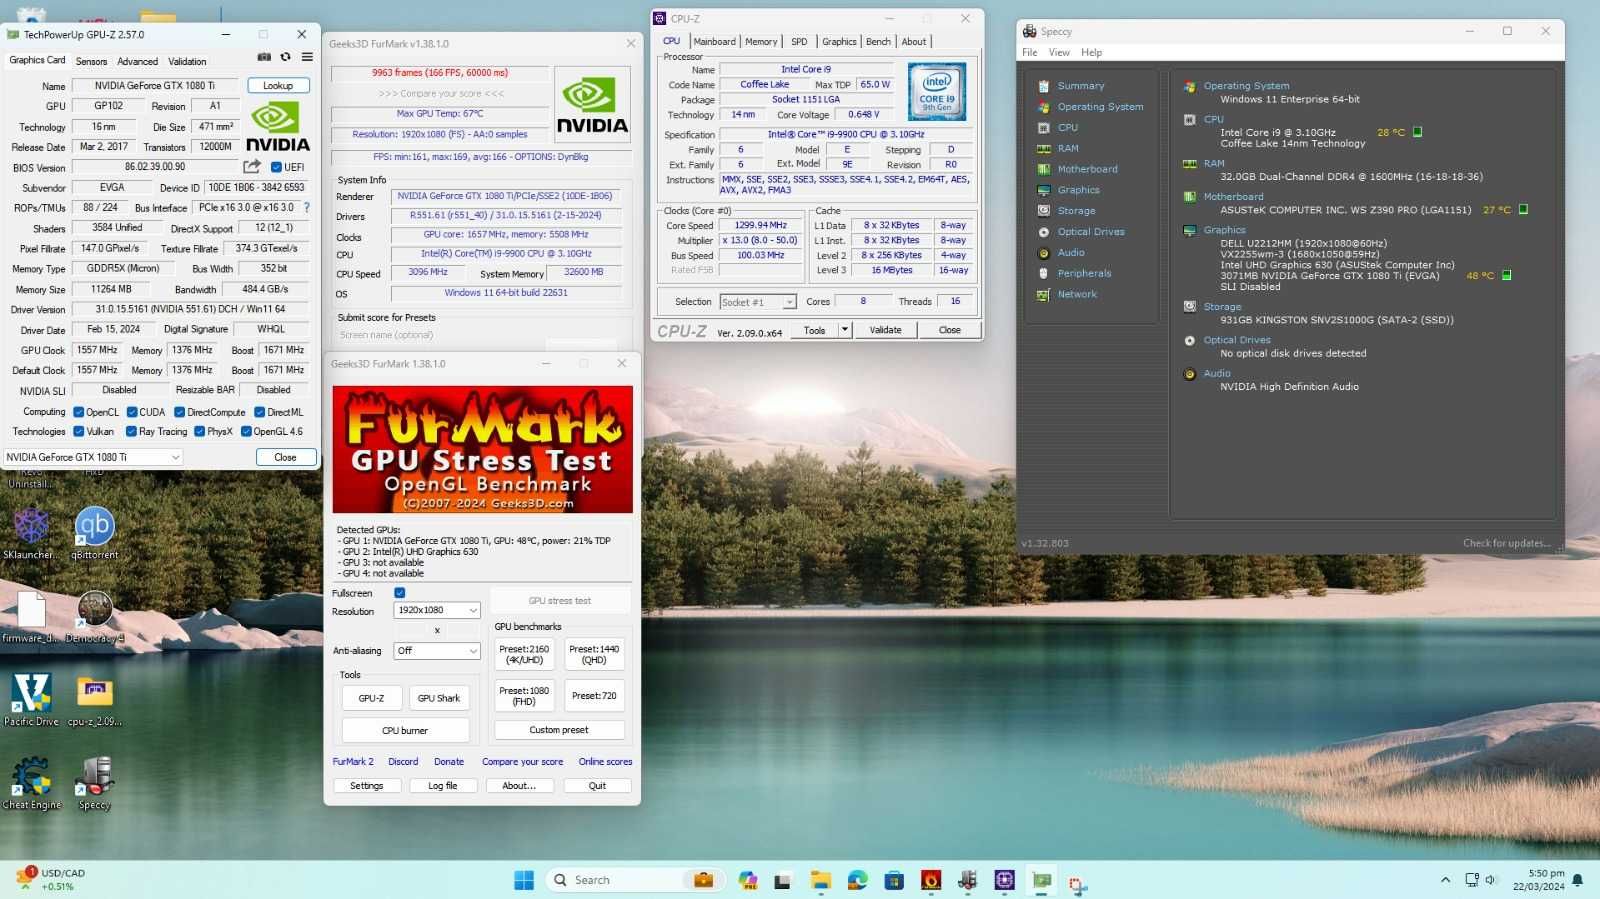The image size is (1600, 899).
Task: Switch to the Validation tab in GPU-Z
Action: click(x=187, y=61)
